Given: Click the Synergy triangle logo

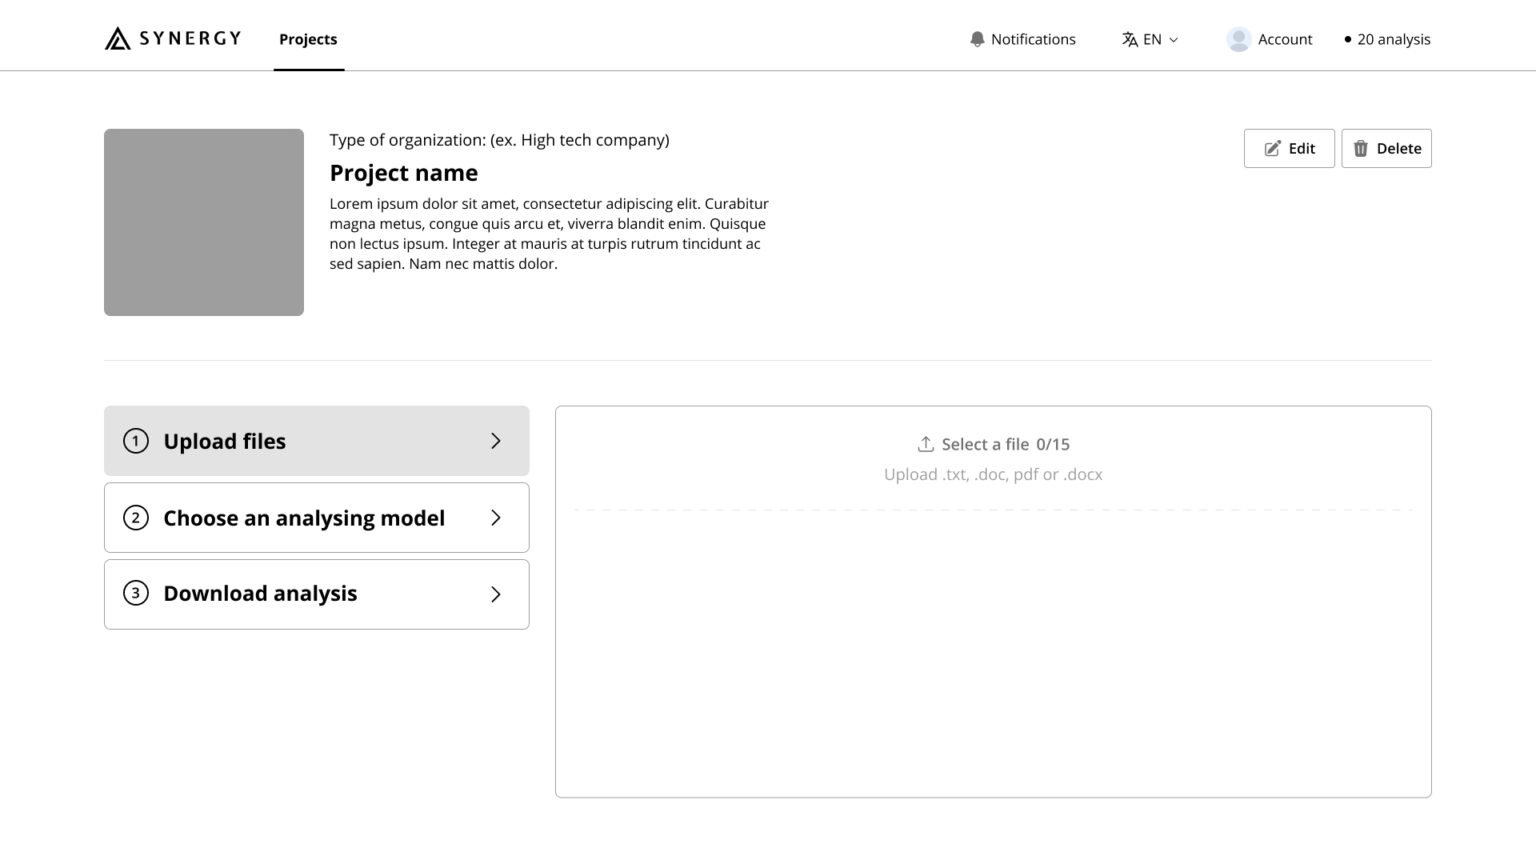Looking at the screenshot, I should pos(116,38).
